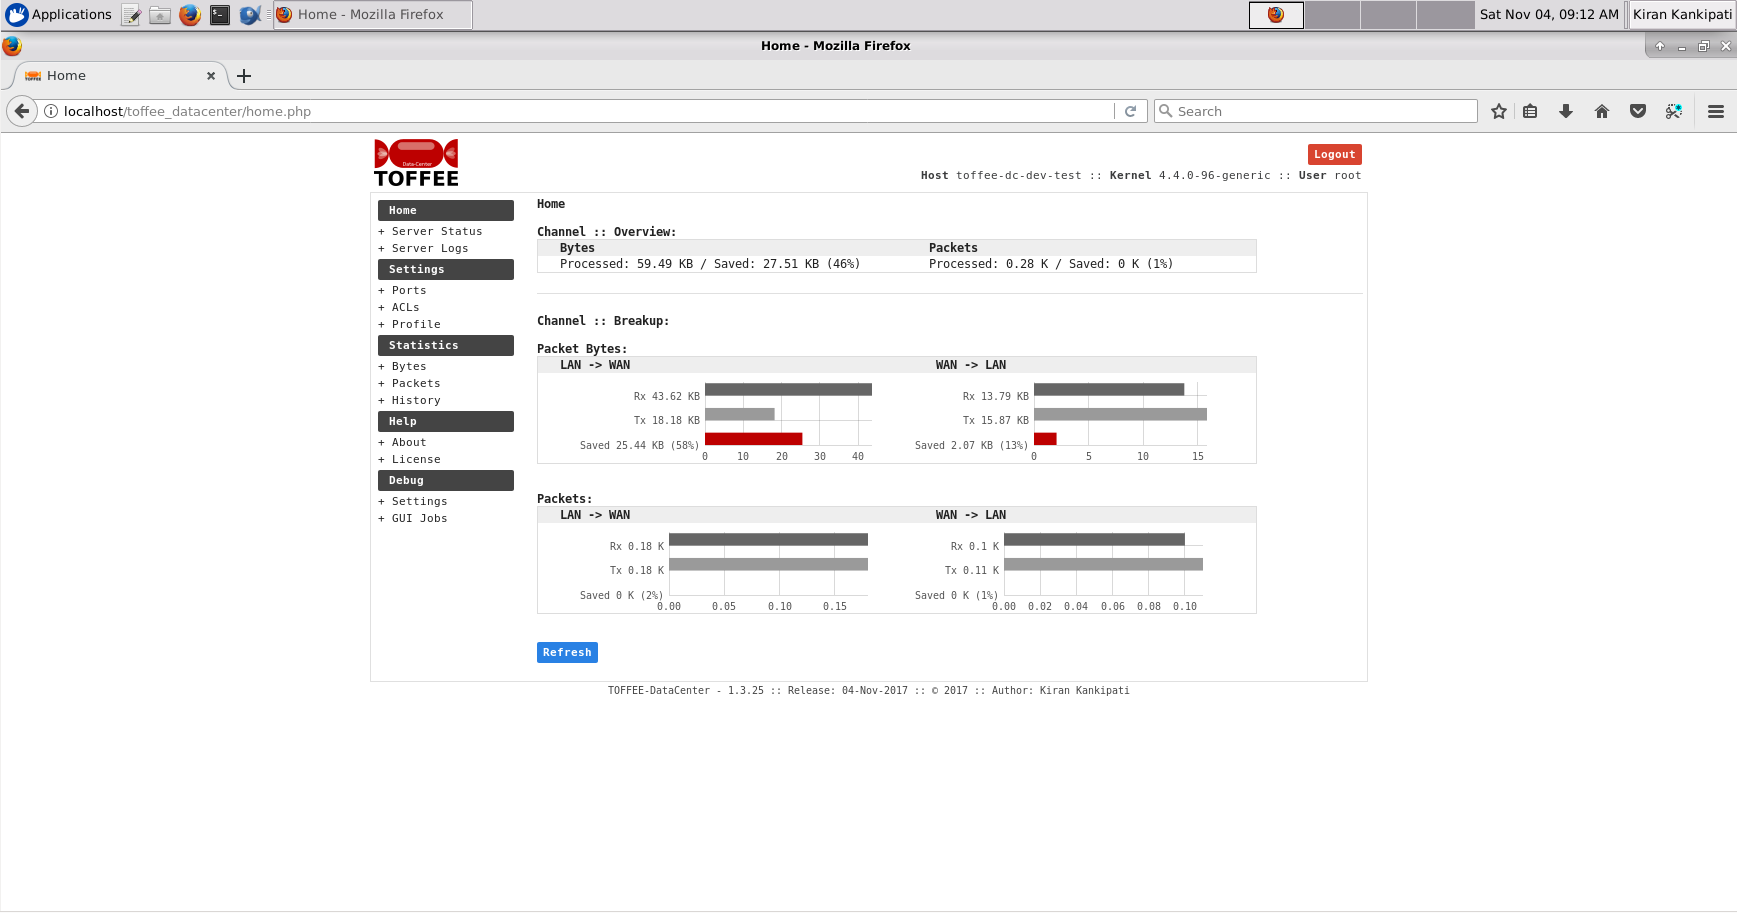Open the About page
Image resolution: width=1737 pixels, height=913 pixels.
(x=409, y=442)
